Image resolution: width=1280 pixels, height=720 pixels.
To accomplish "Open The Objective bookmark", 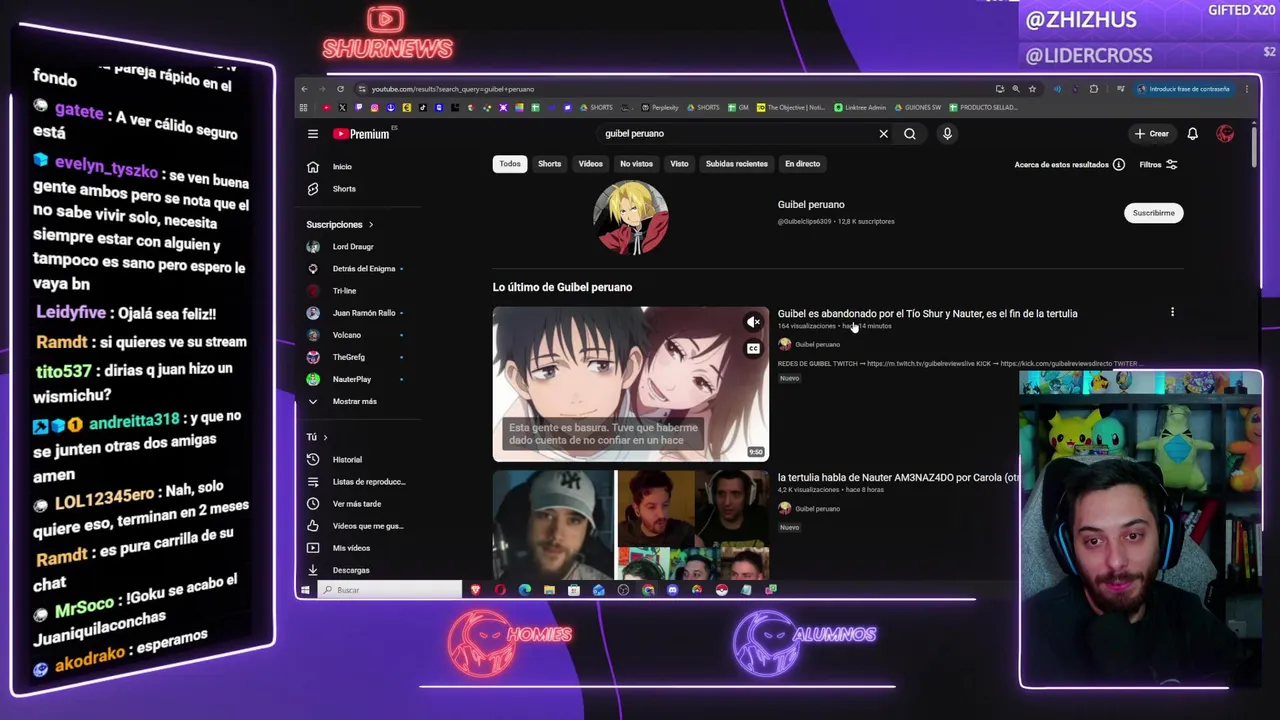I will click(x=791, y=108).
